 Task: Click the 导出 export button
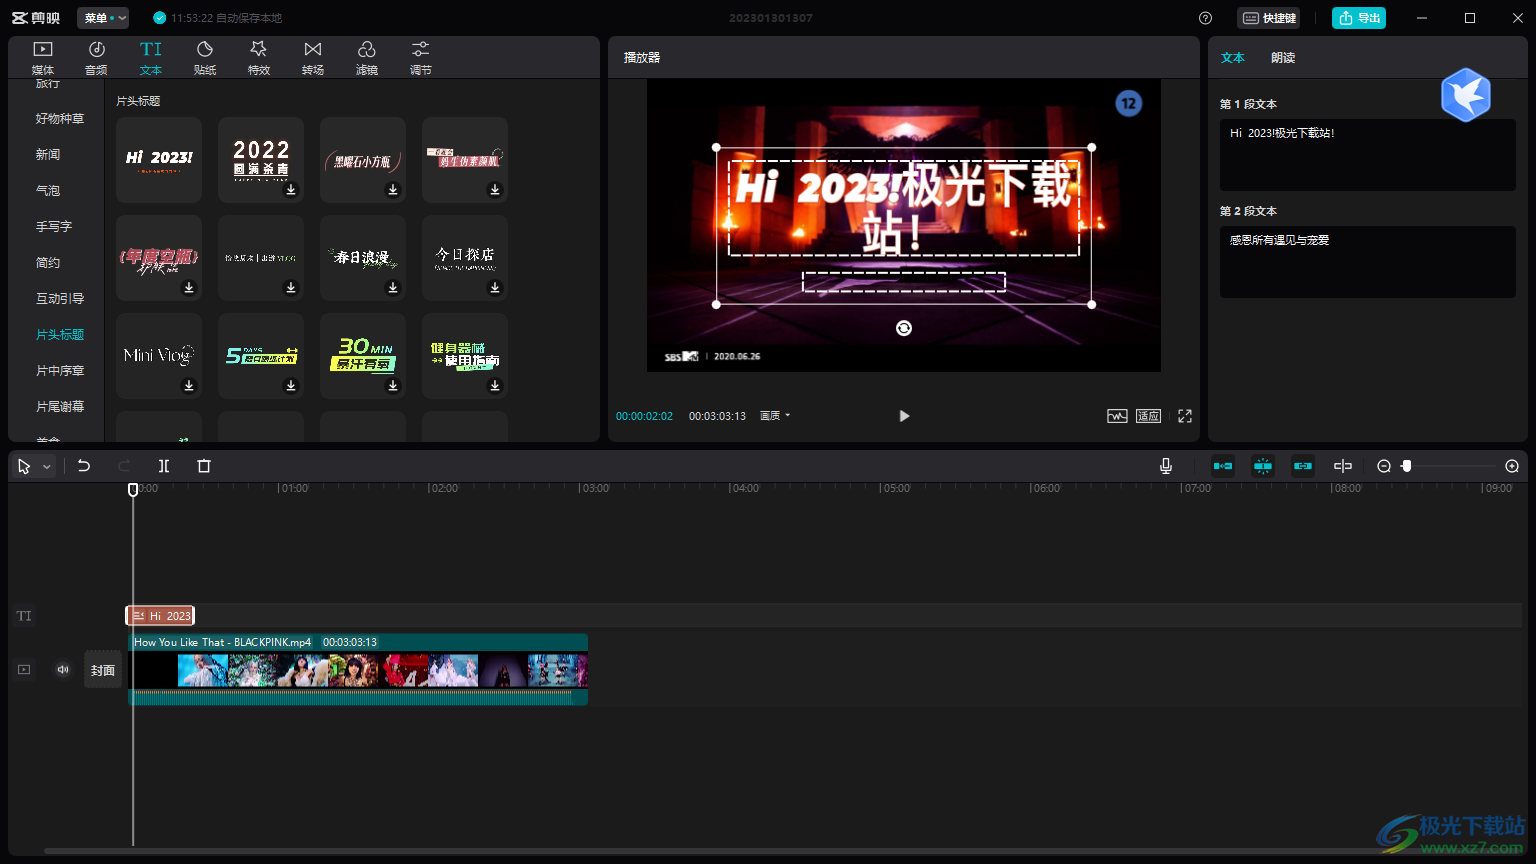(x=1359, y=18)
